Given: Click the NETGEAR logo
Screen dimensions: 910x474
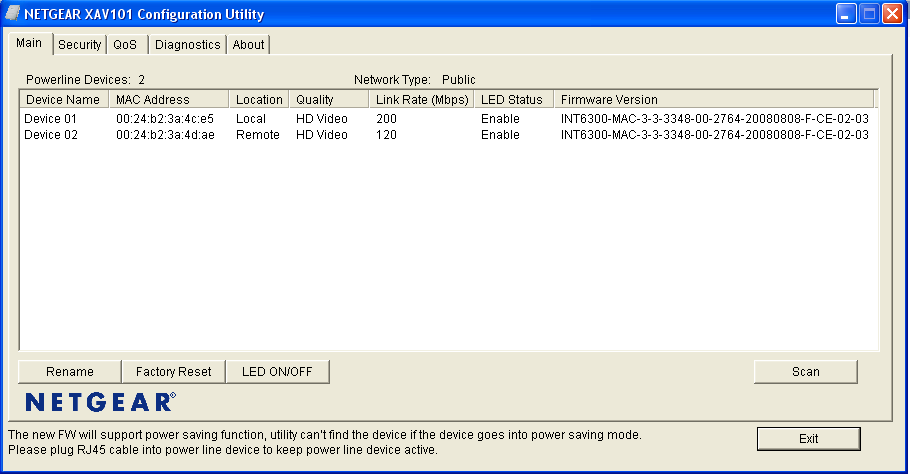Looking at the screenshot, I should (x=100, y=402).
